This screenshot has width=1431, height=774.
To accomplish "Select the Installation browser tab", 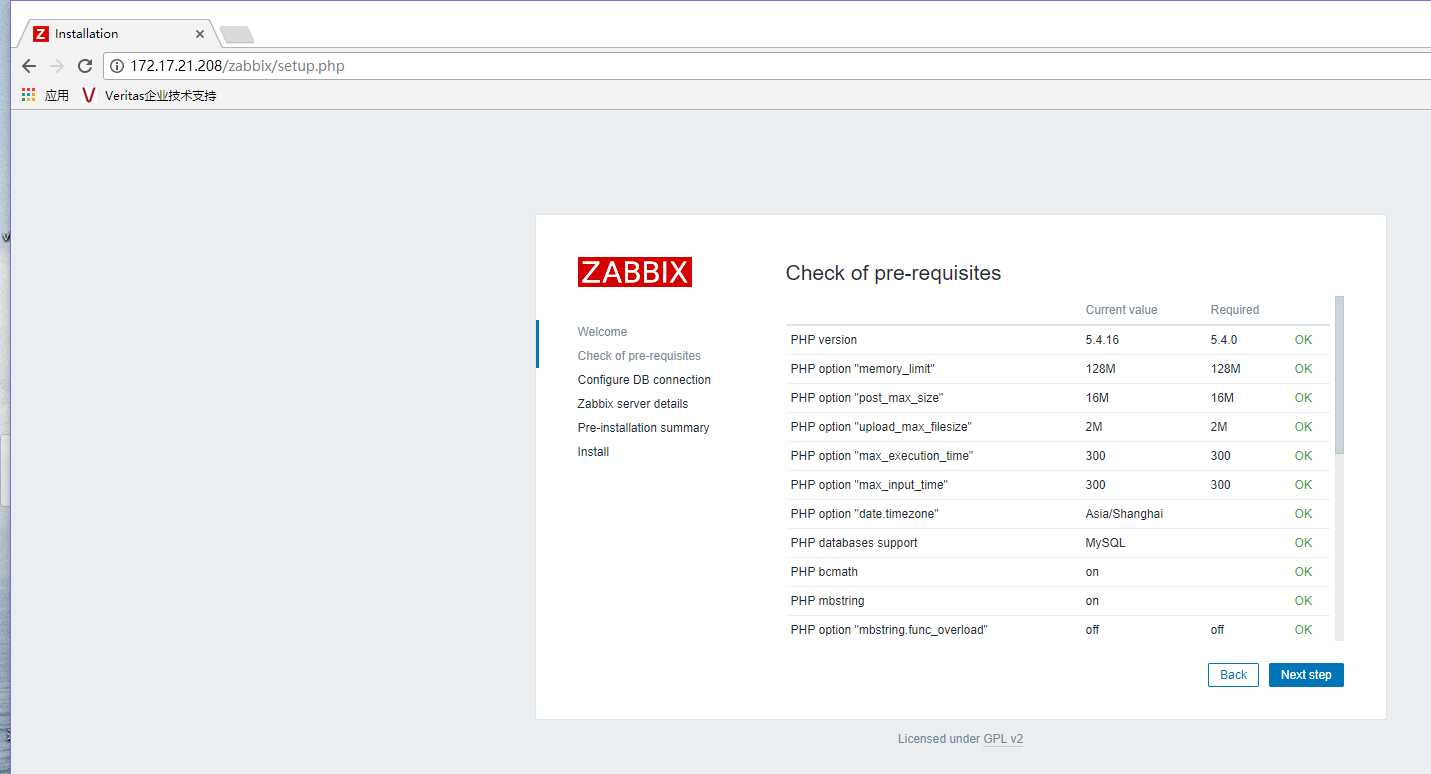I will click(118, 34).
